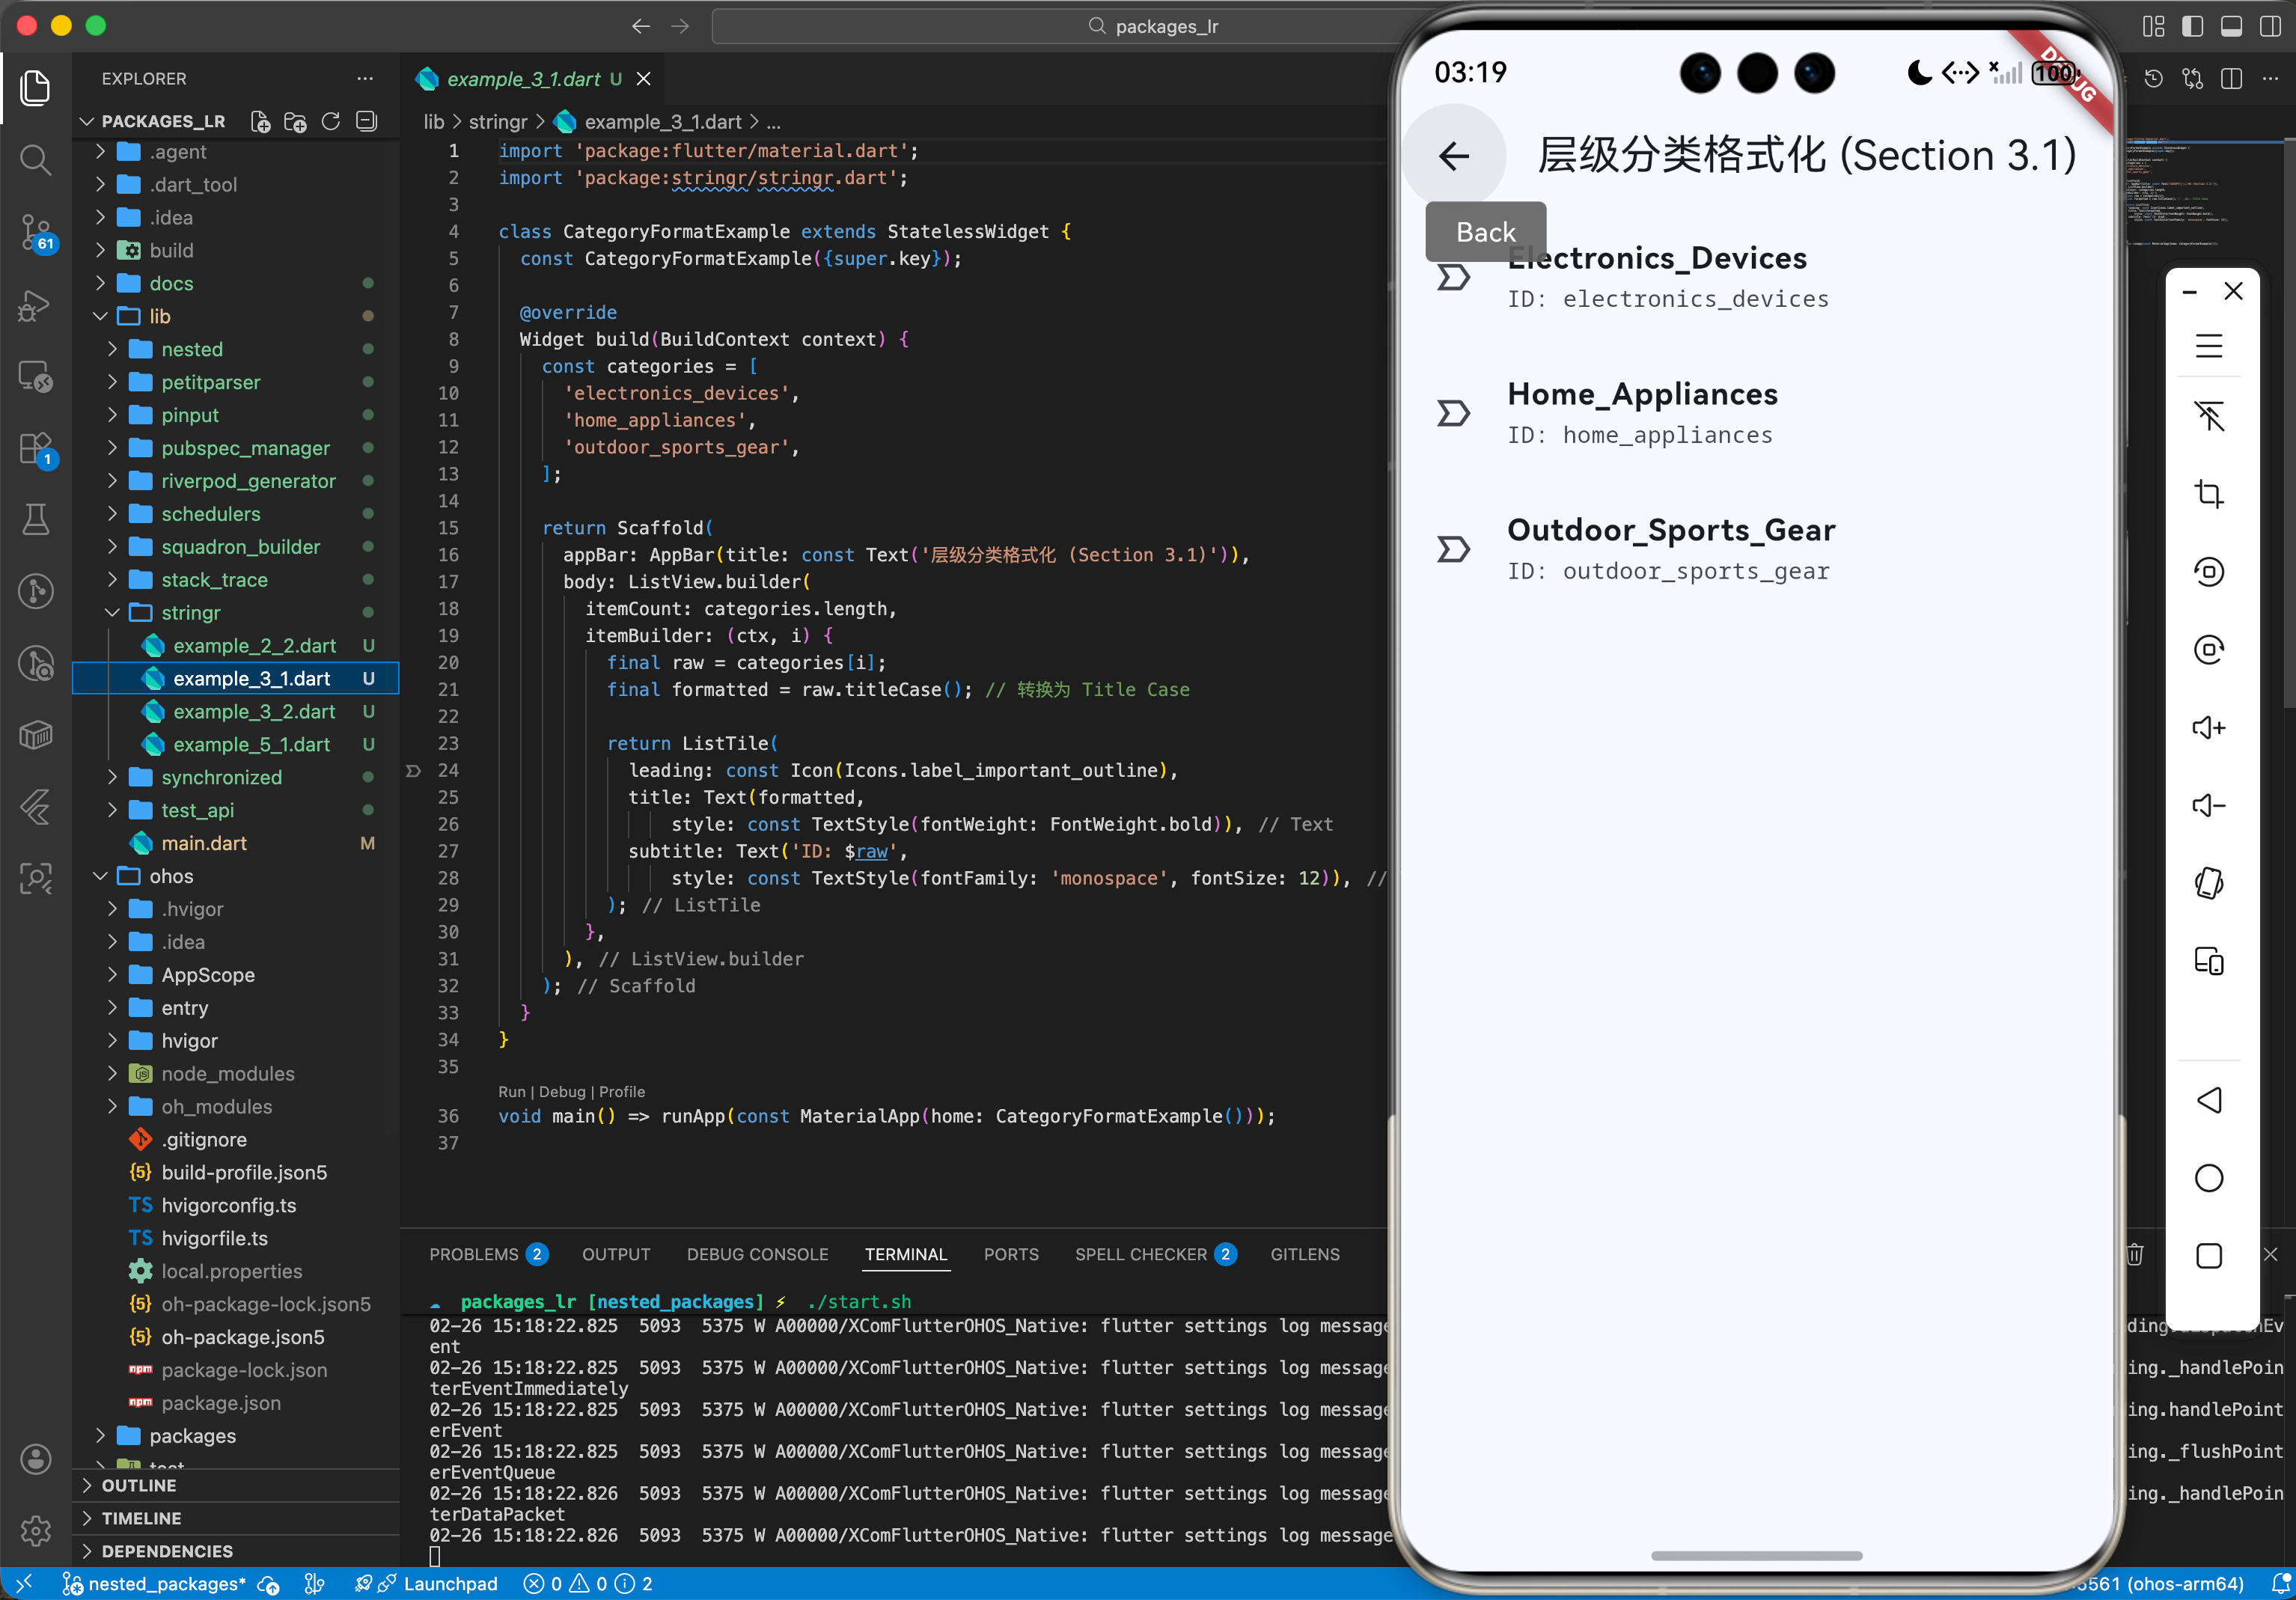Tap emulator navigation back triangle
The image size is (2296, 1600).
2209,1100
